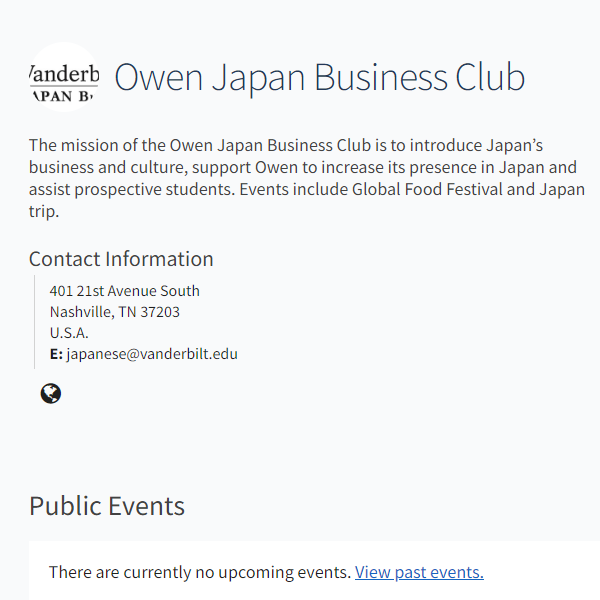The image size is (600, 600).
Task: Click the bold E: email label
Action: (x=56, y=354)
